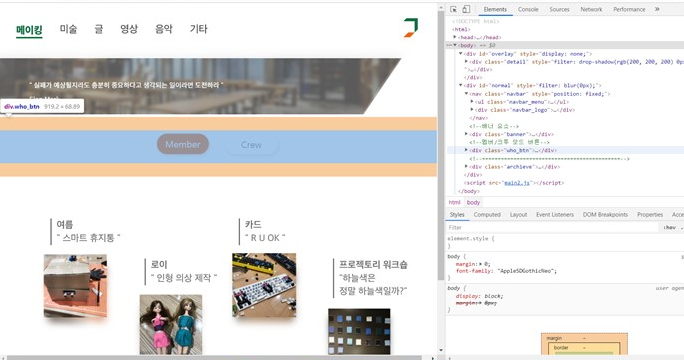
Task: Open the Computed styles tab
Action: click(487, 215)
